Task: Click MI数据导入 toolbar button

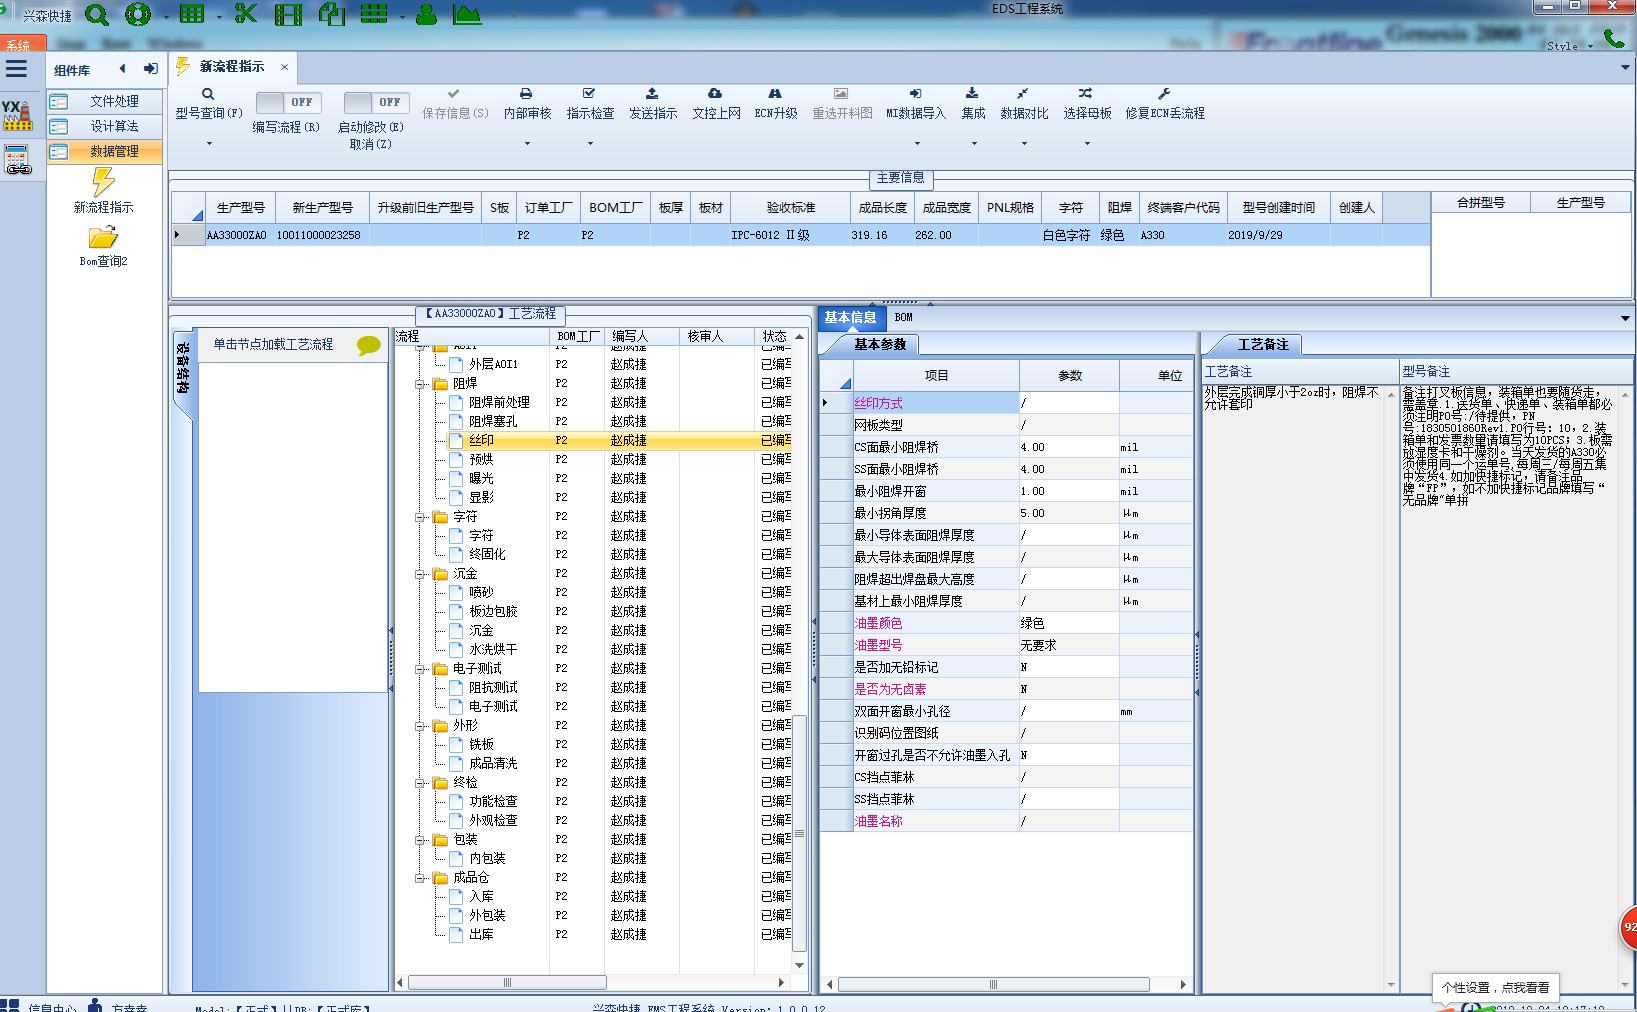Action: (x=915, y=104)
